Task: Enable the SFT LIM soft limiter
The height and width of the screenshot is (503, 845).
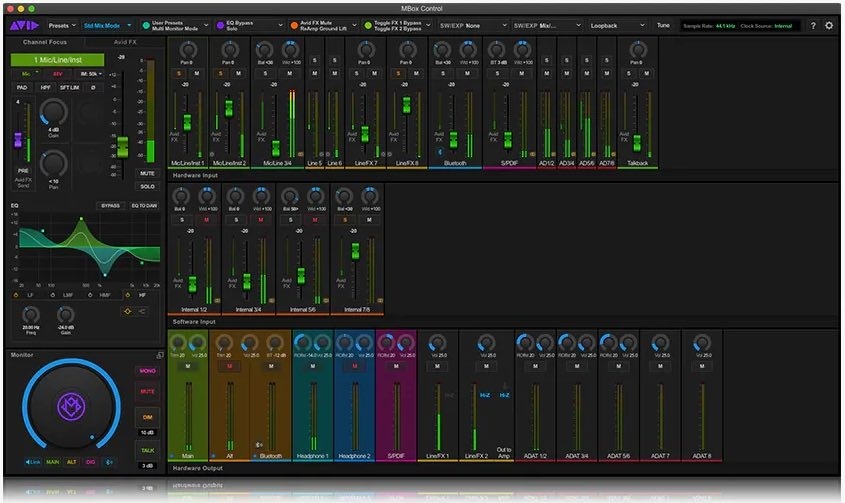Action: point(69,87)
